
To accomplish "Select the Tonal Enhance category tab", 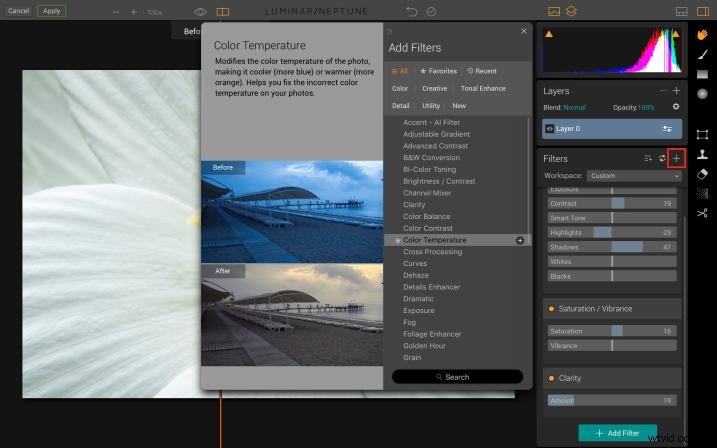I will click(483, 89).
